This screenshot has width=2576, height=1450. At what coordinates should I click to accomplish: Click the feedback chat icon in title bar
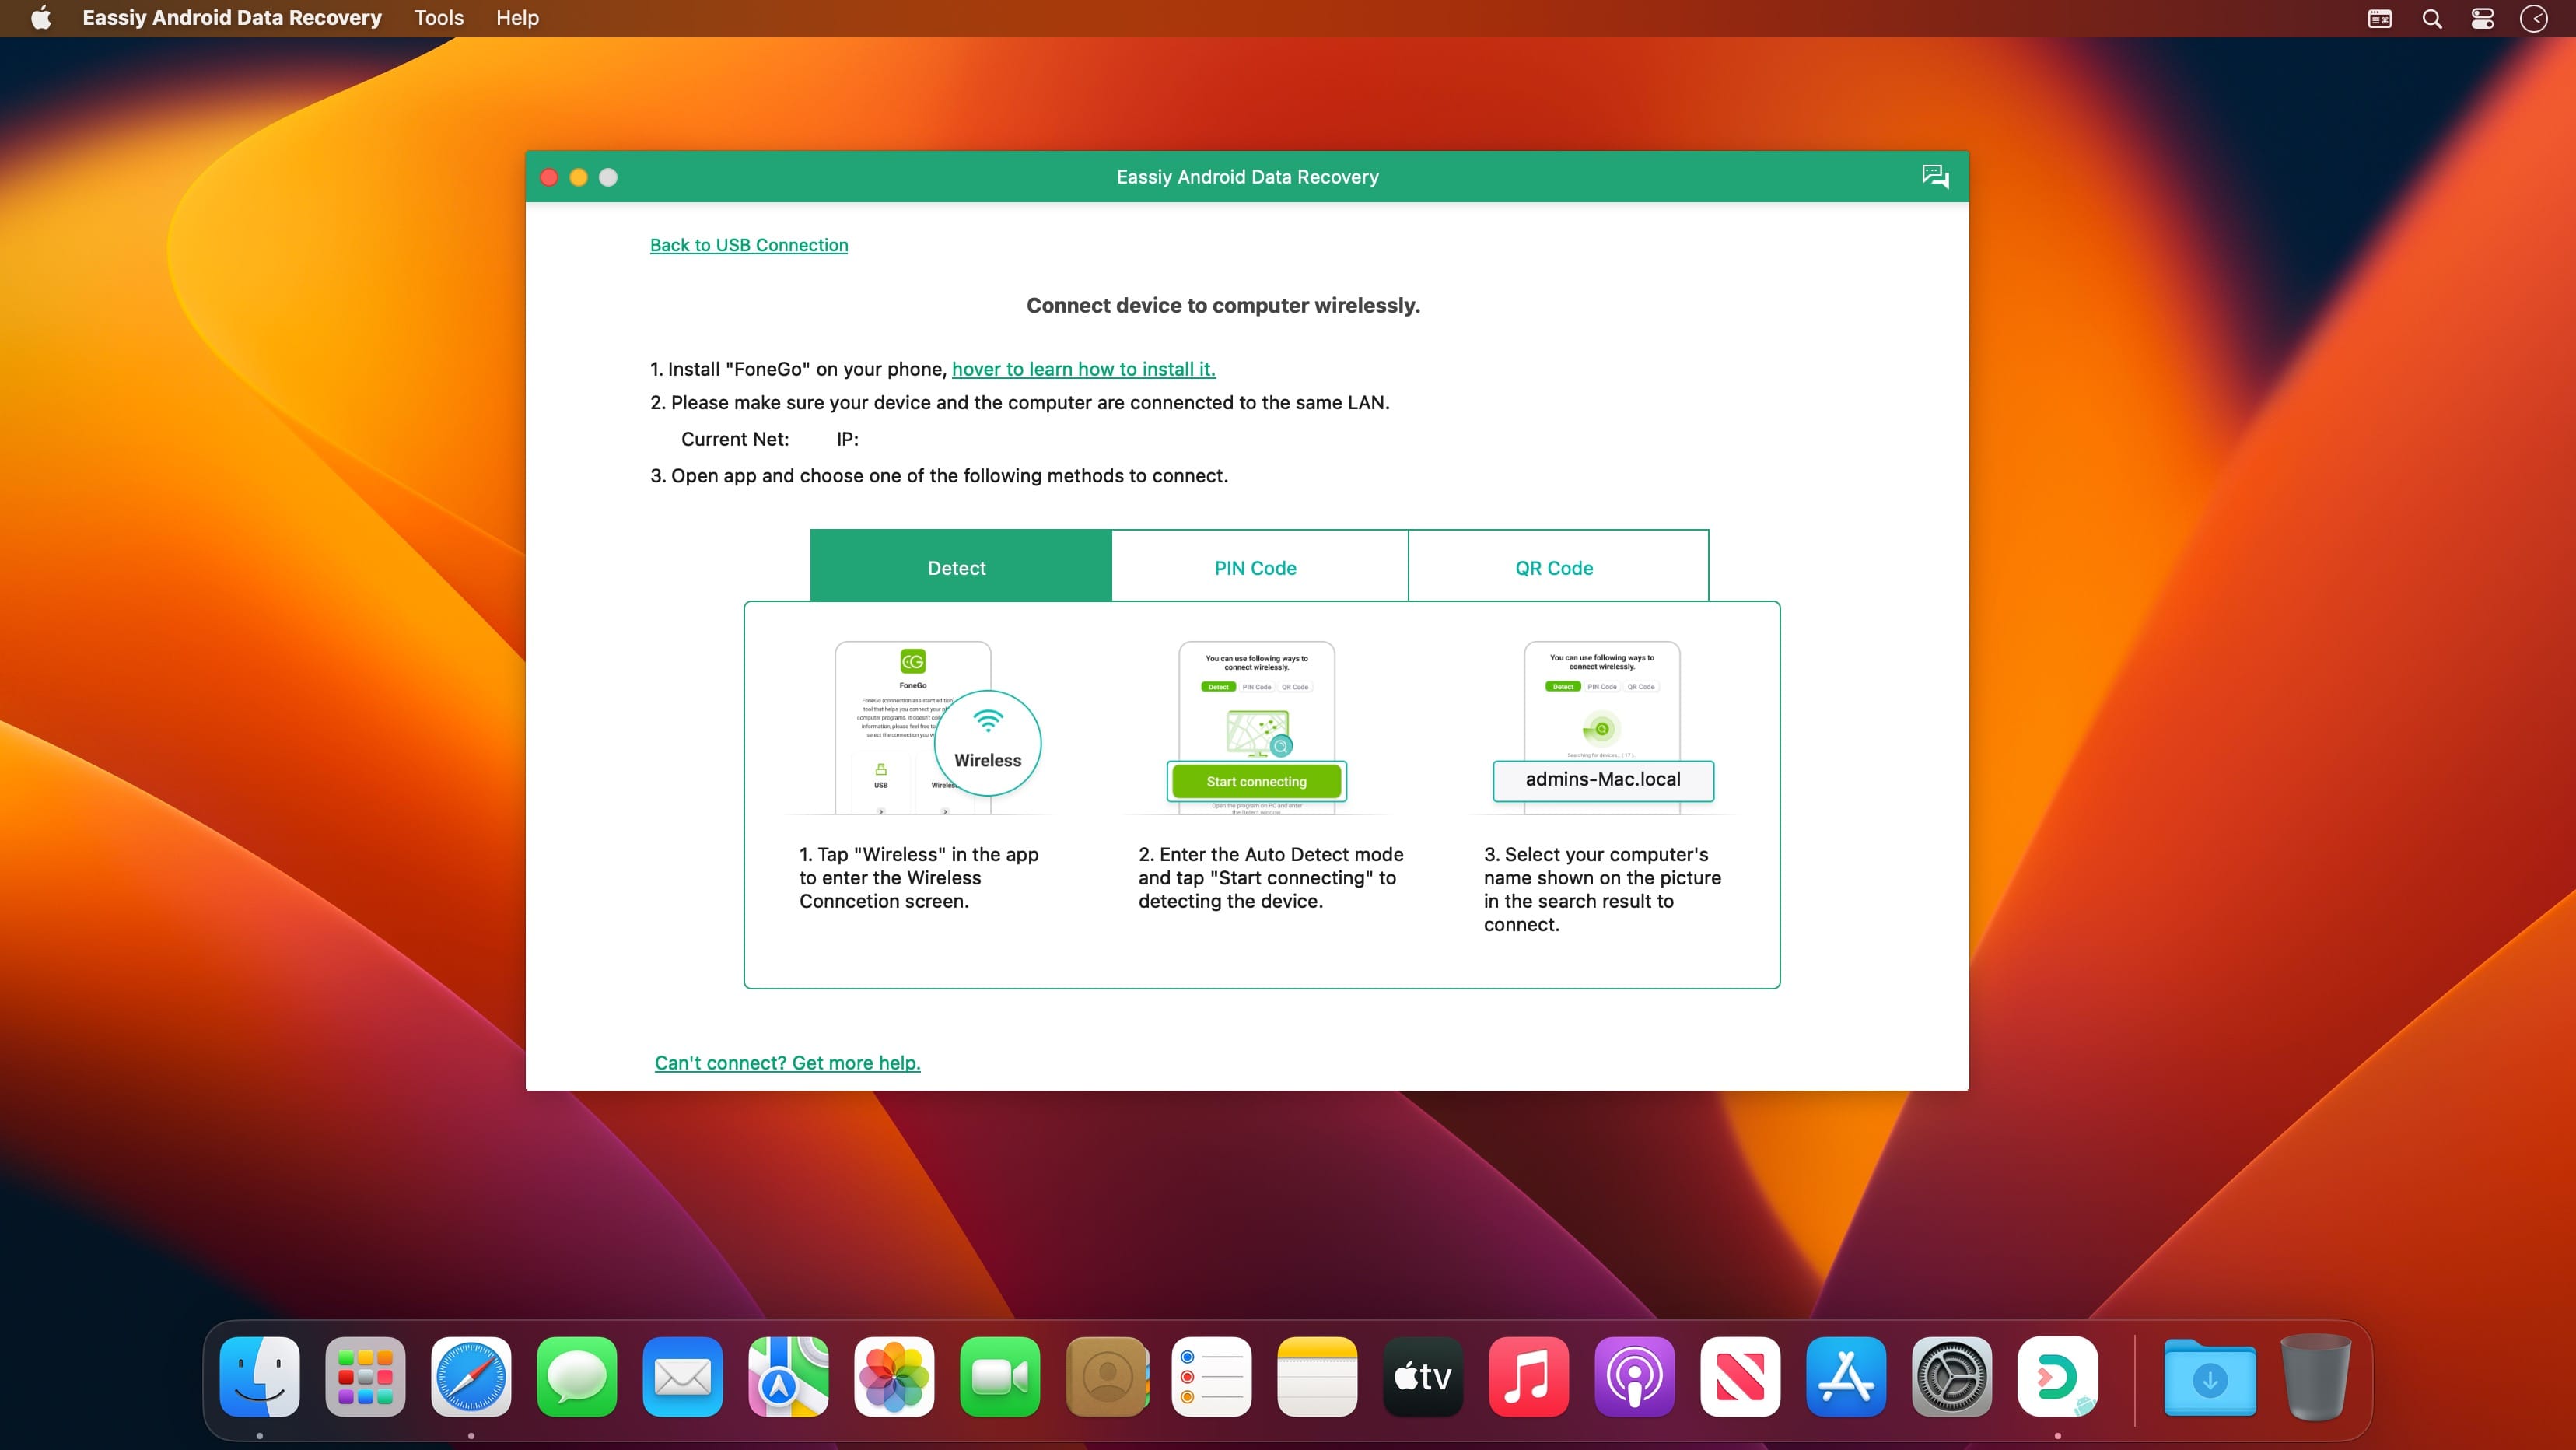coord(1934,177)
